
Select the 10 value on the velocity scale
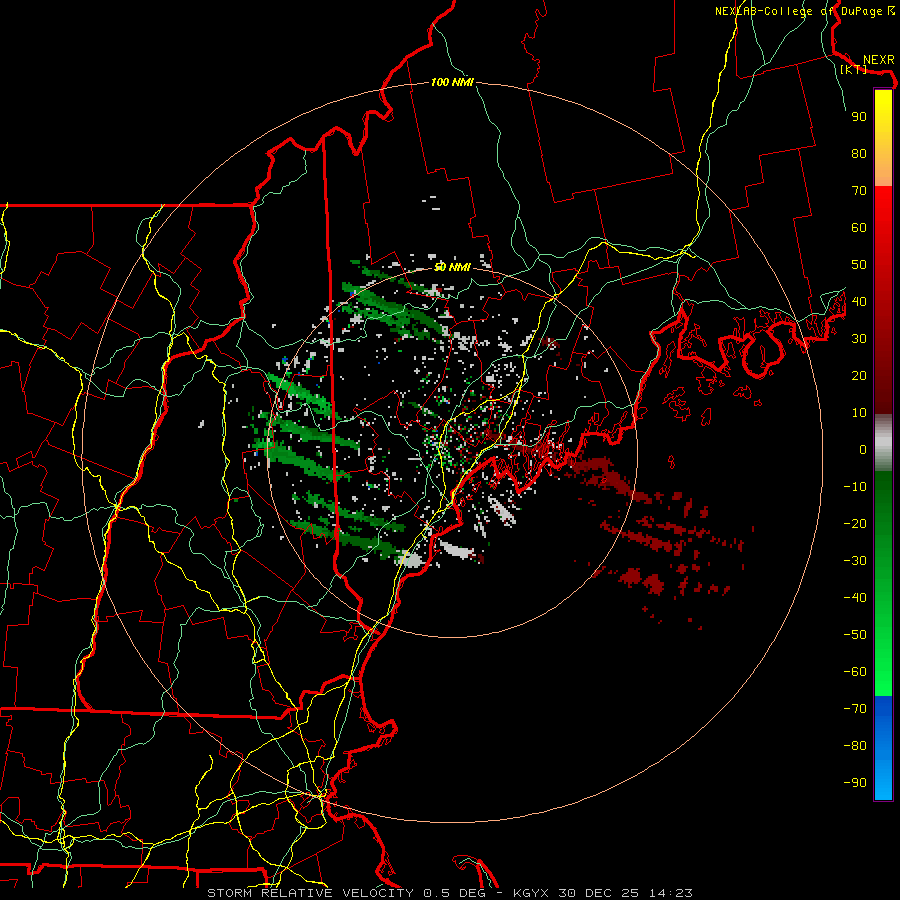(859, 413)
